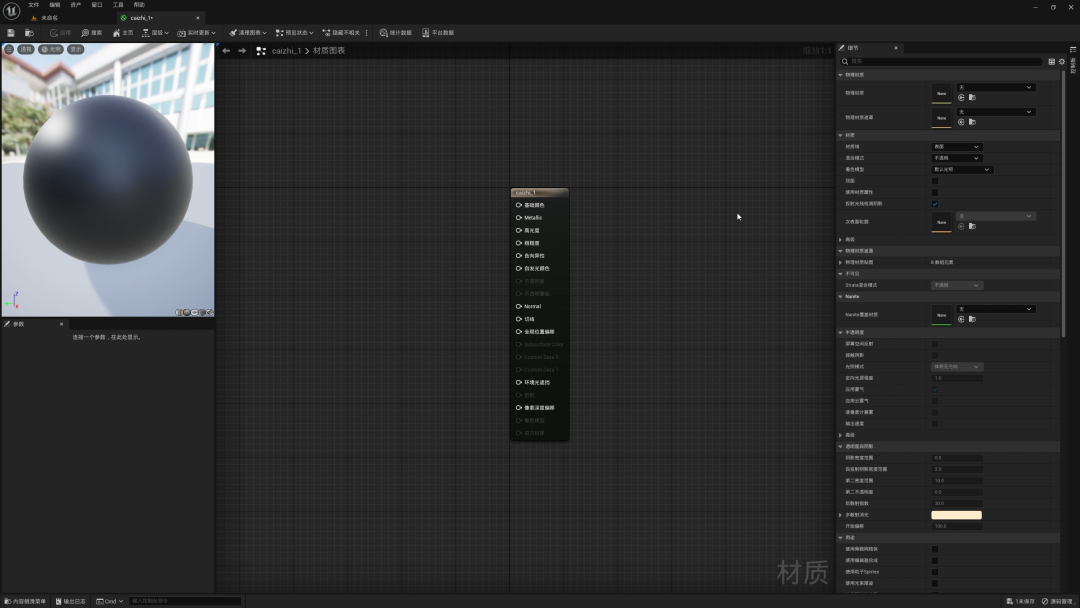Close the details (细节) panel tab
Image resolution: width=1080 pixels, height=608 pixels.
895,48
